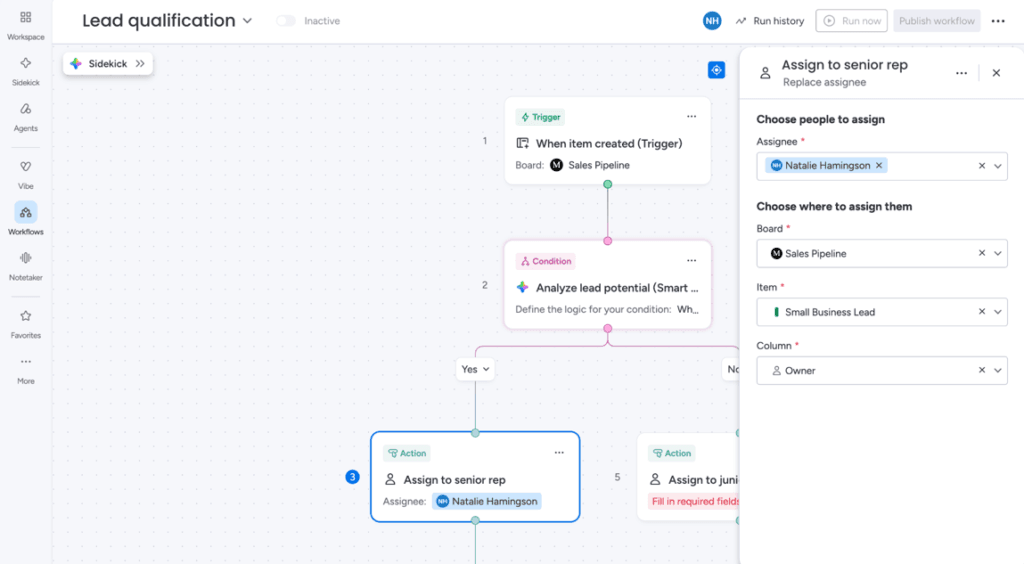Toggle the workflow Inactive switch
The image size is (1024, 564).
click(285, 21)
